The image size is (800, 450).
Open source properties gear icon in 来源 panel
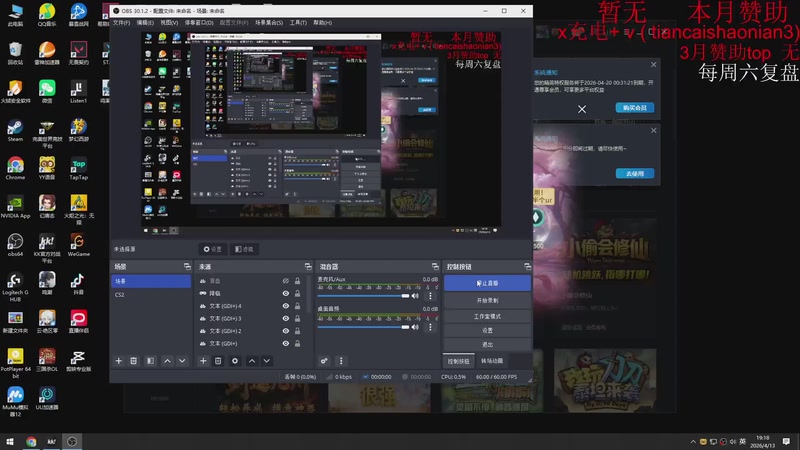[235, 361]
